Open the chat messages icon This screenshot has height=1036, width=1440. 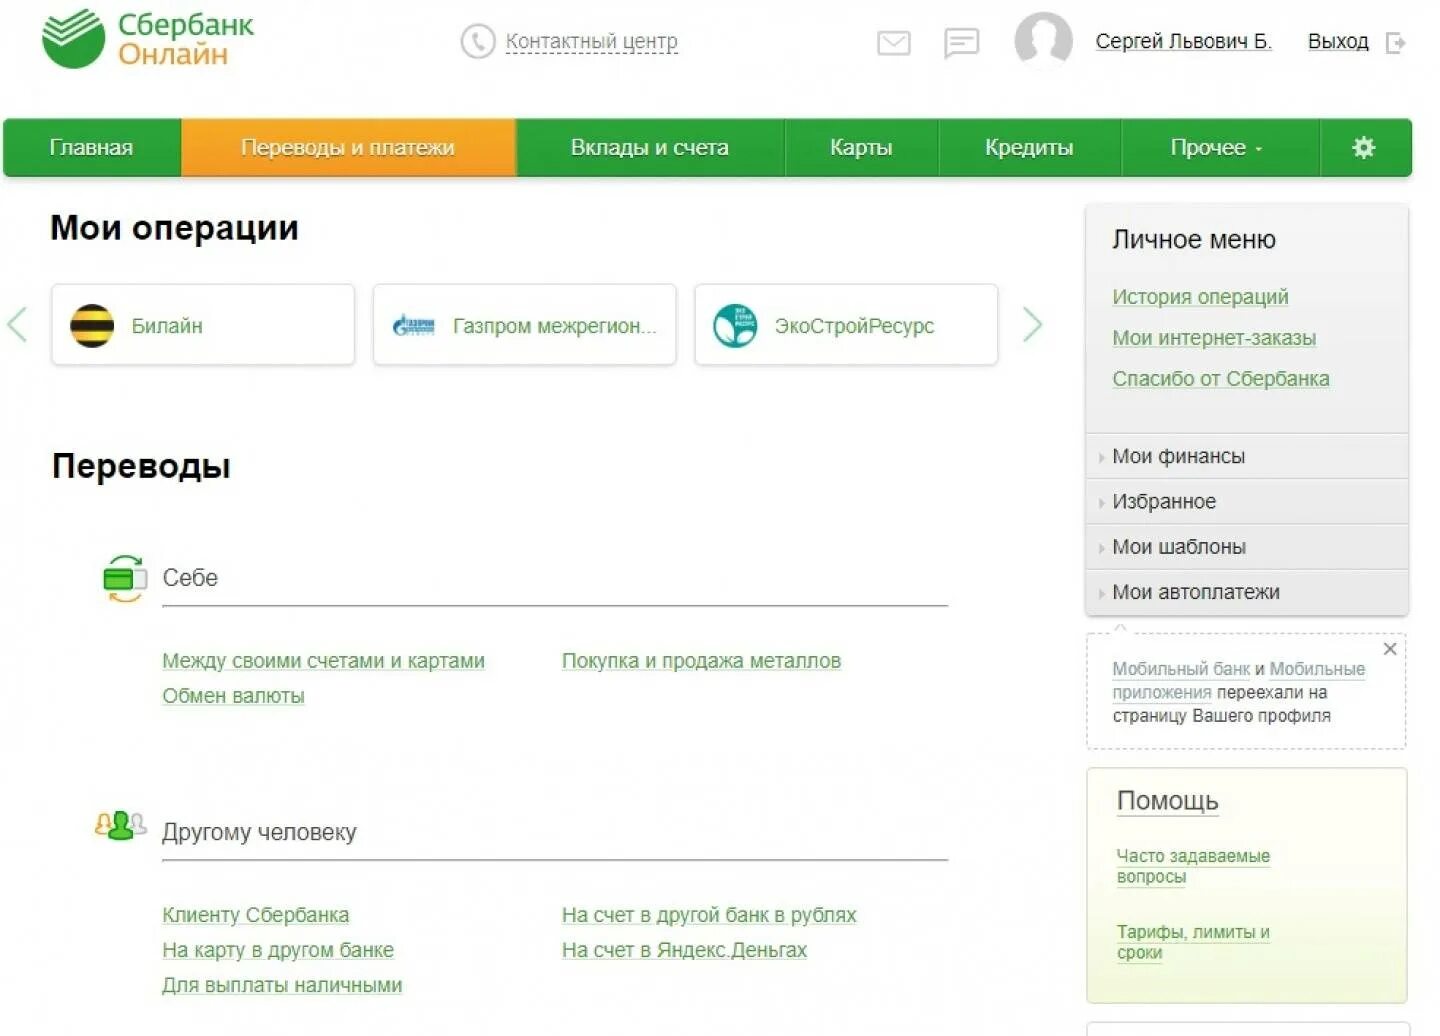click(961, 43)
